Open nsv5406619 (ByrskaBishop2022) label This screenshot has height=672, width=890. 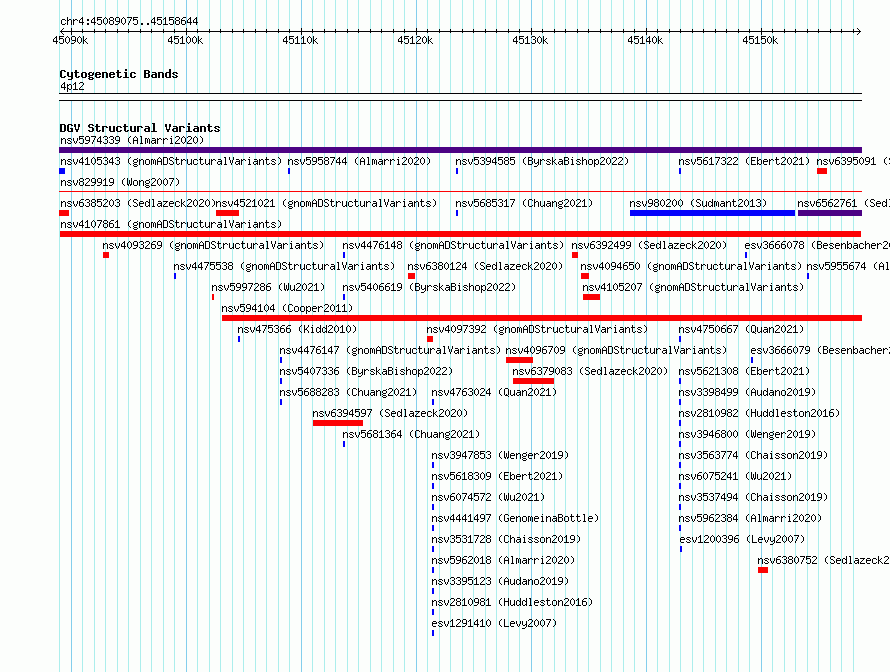(x=429, y=287)
